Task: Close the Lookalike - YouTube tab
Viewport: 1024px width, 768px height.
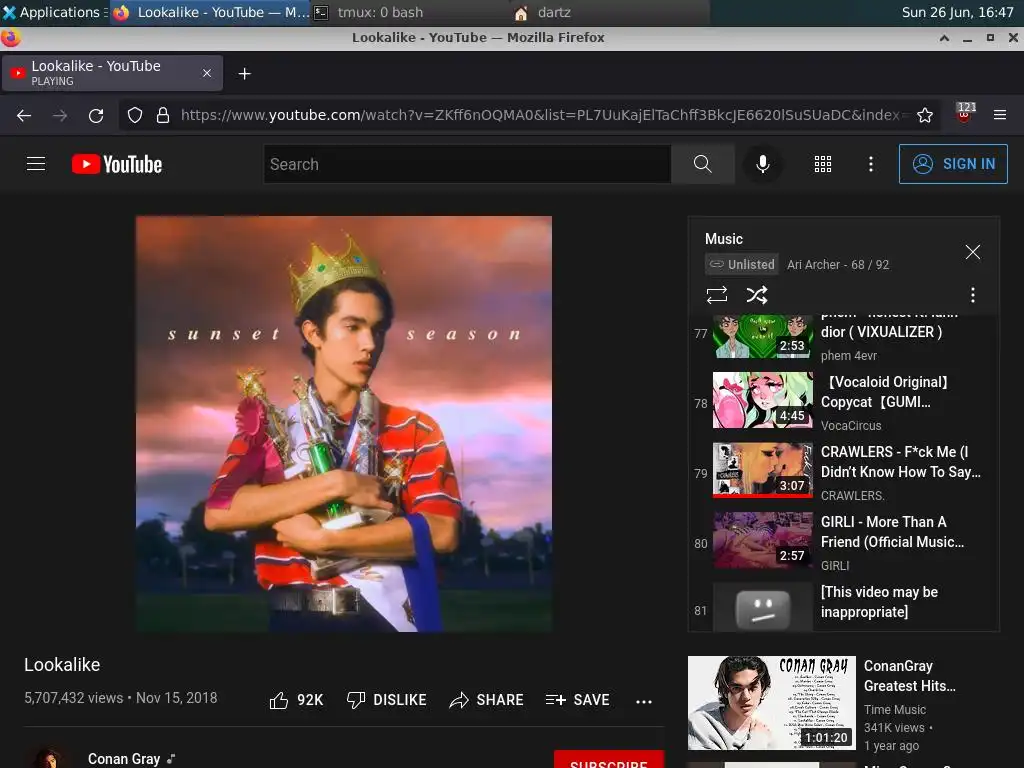Action: pyautogui.click(x=207, y=73)
